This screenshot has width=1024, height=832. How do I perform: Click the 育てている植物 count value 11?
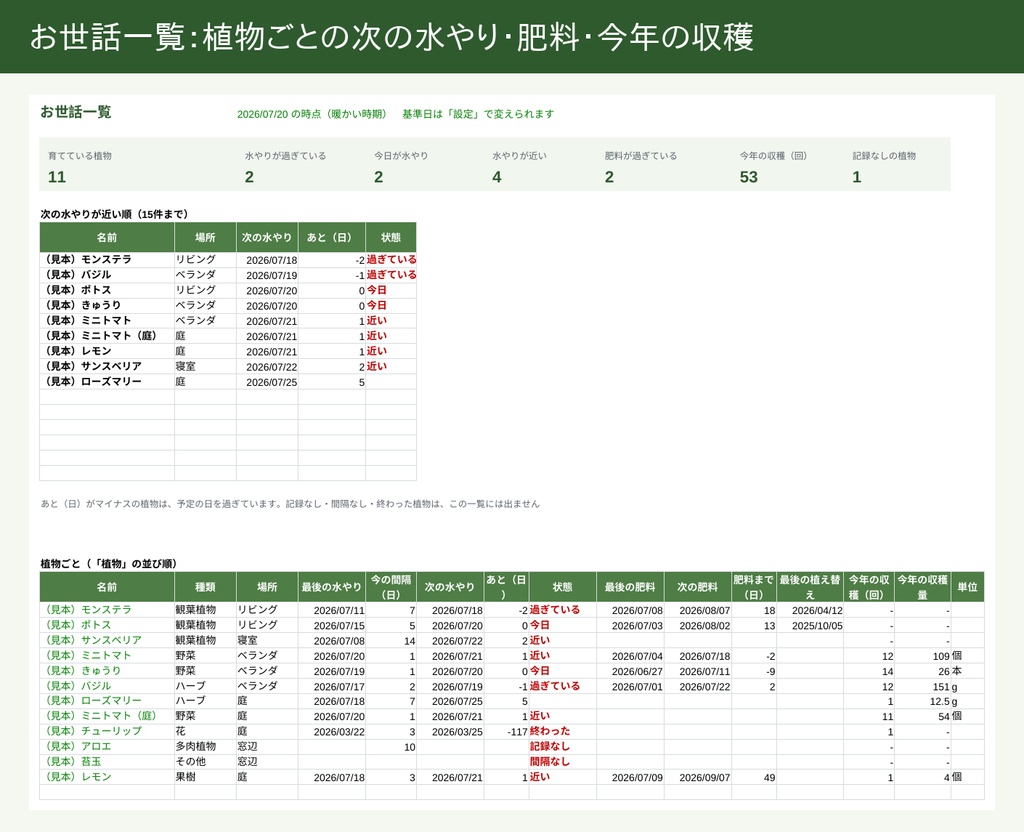(57, 177)
